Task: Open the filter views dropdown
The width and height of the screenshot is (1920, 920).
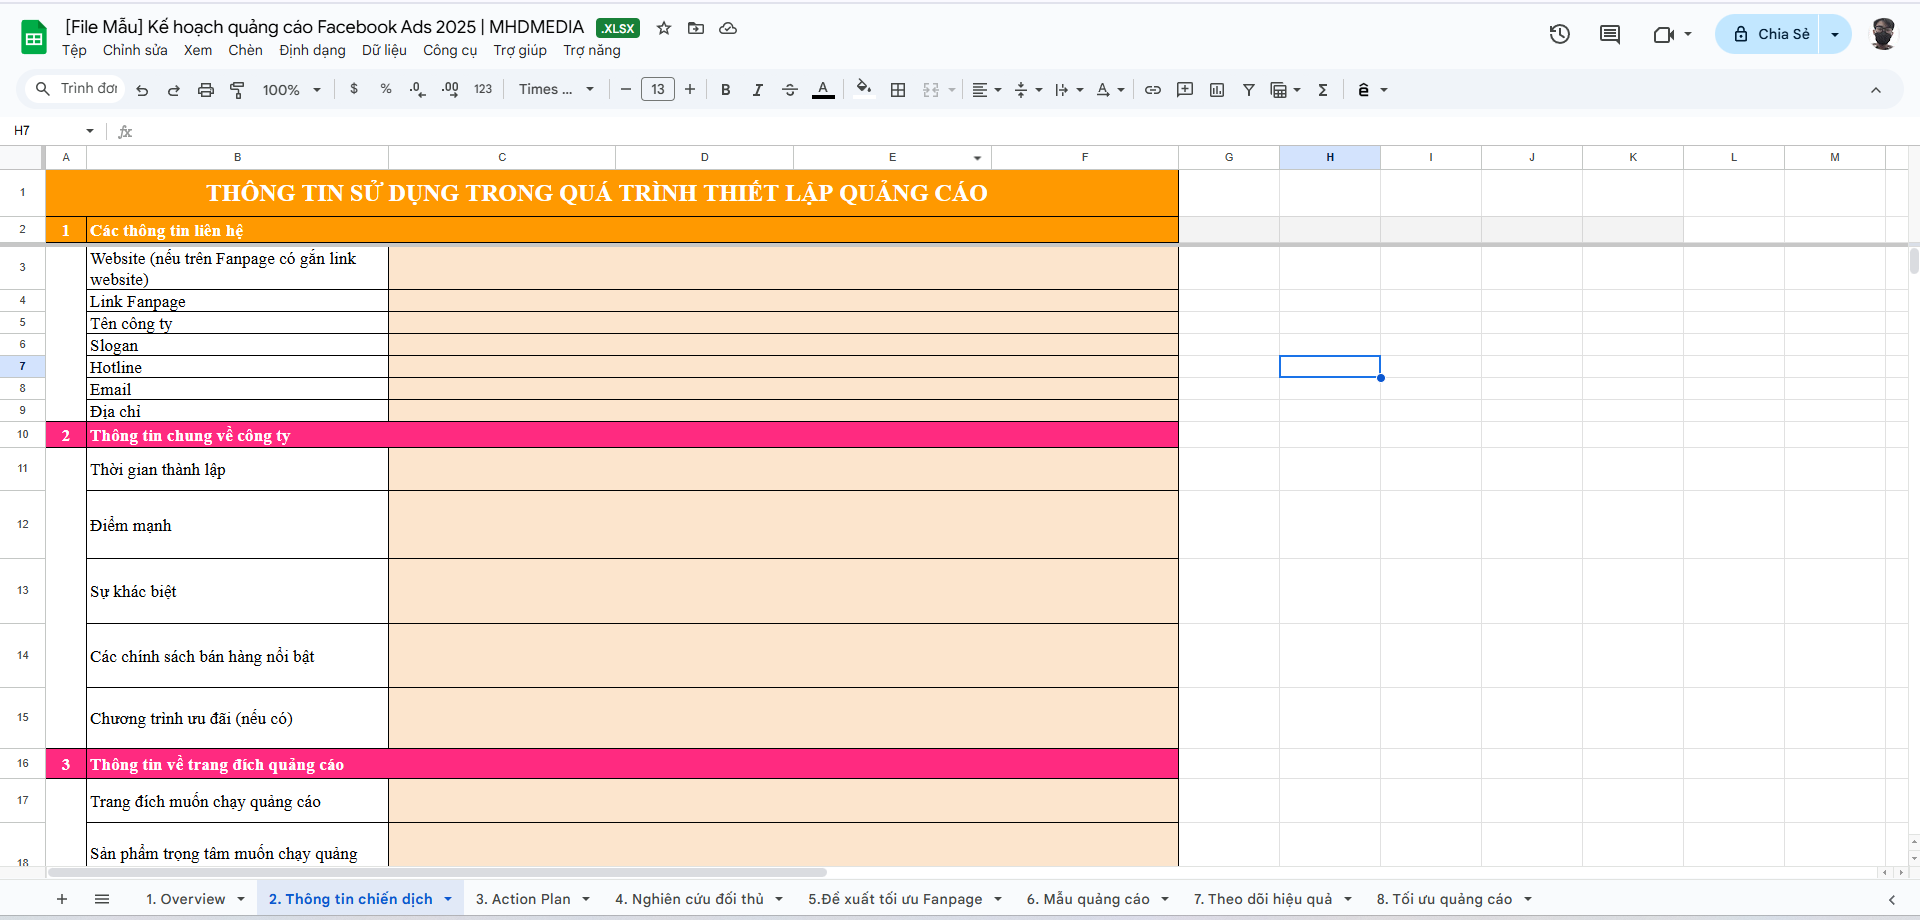Action: point(1285,90)
